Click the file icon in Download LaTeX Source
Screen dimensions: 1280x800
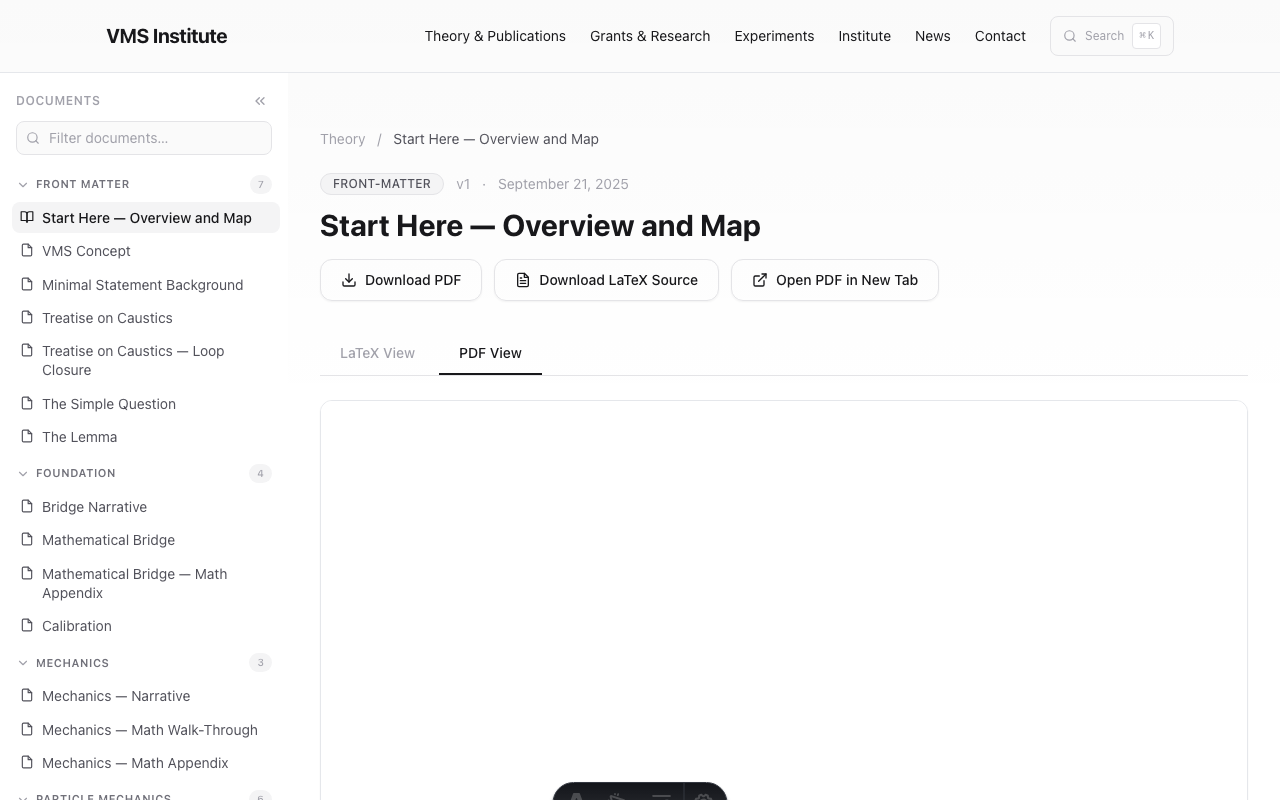(x=523, y=280)
